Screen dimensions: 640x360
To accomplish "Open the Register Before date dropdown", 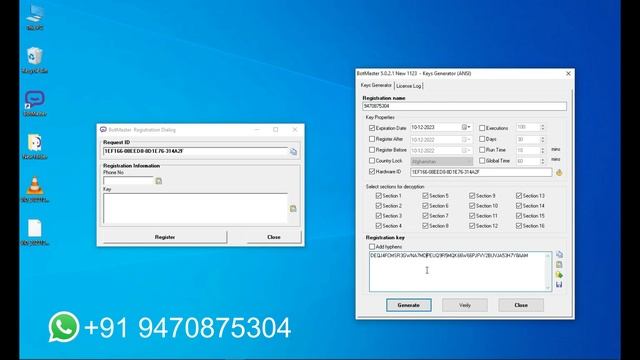I will [x=466, y=150].
